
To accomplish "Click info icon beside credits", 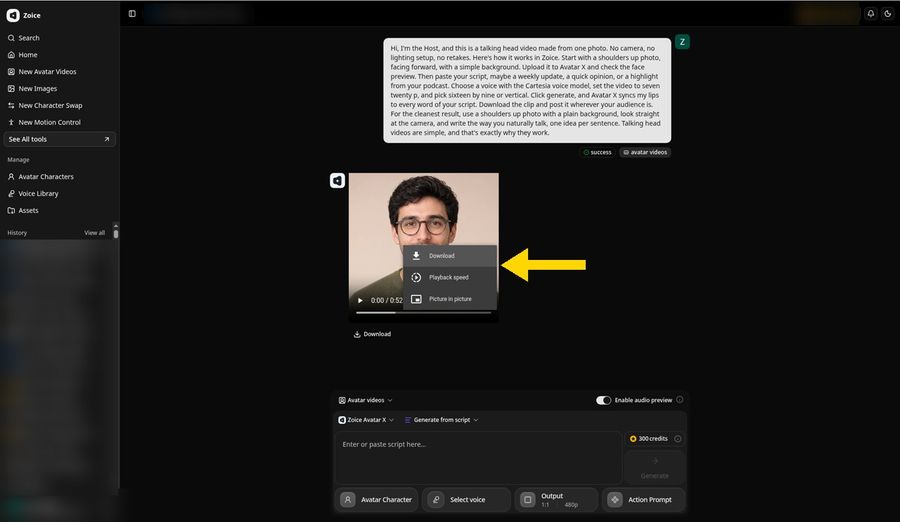I will pyautogui.click(x=678, y=439).
